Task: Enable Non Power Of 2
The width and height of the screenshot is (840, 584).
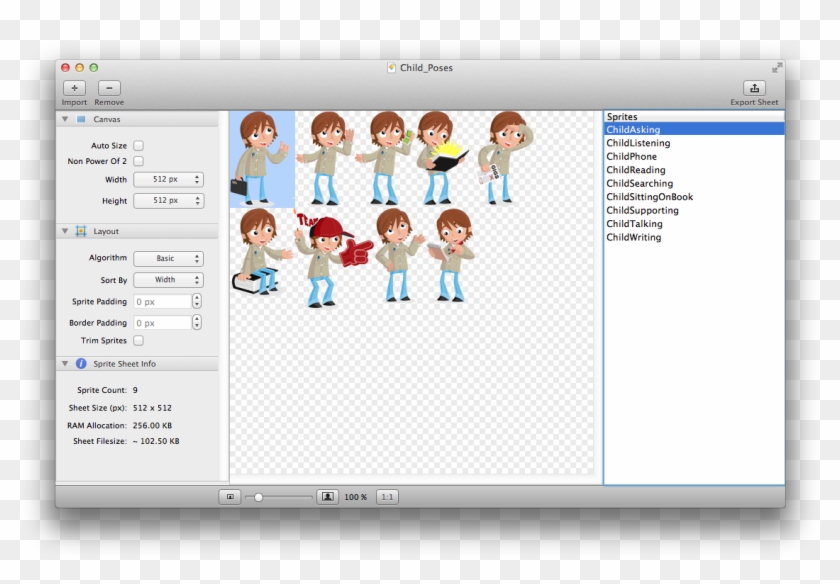Action: pos(137,161)
